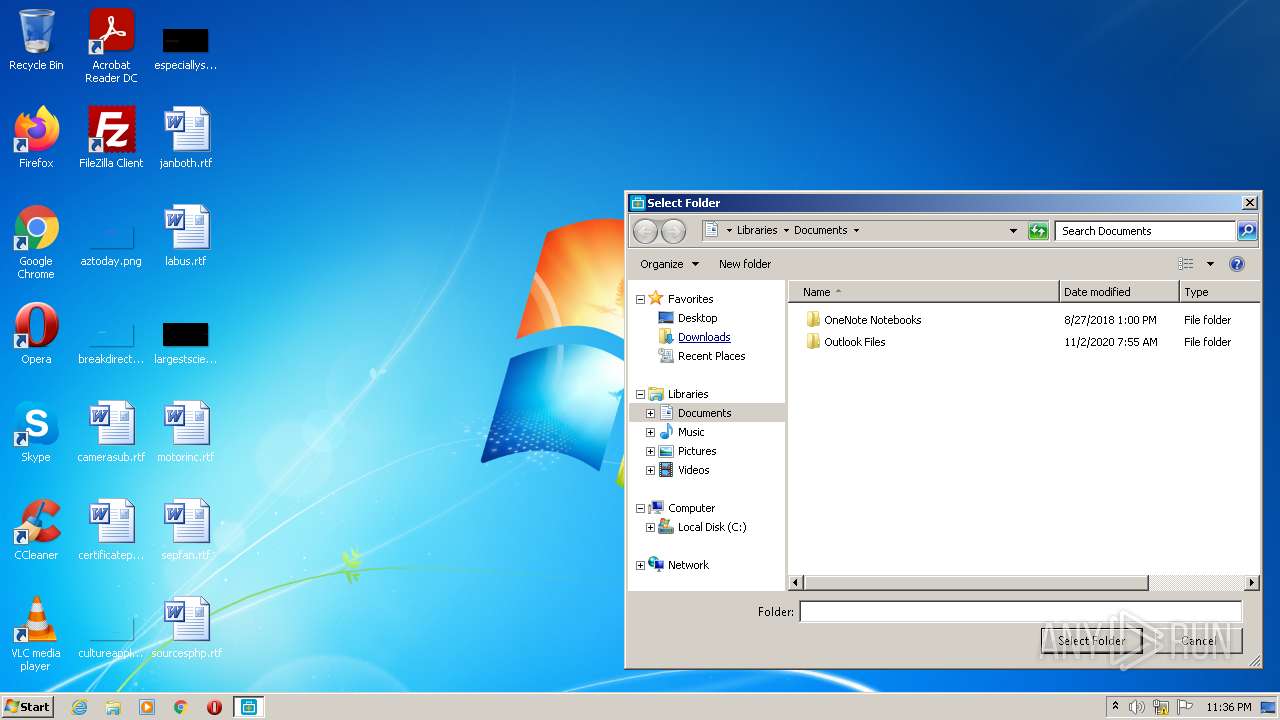Refresh the Documents address bar location
This screenshot has height=720, width=1280.
[1038, 231]
